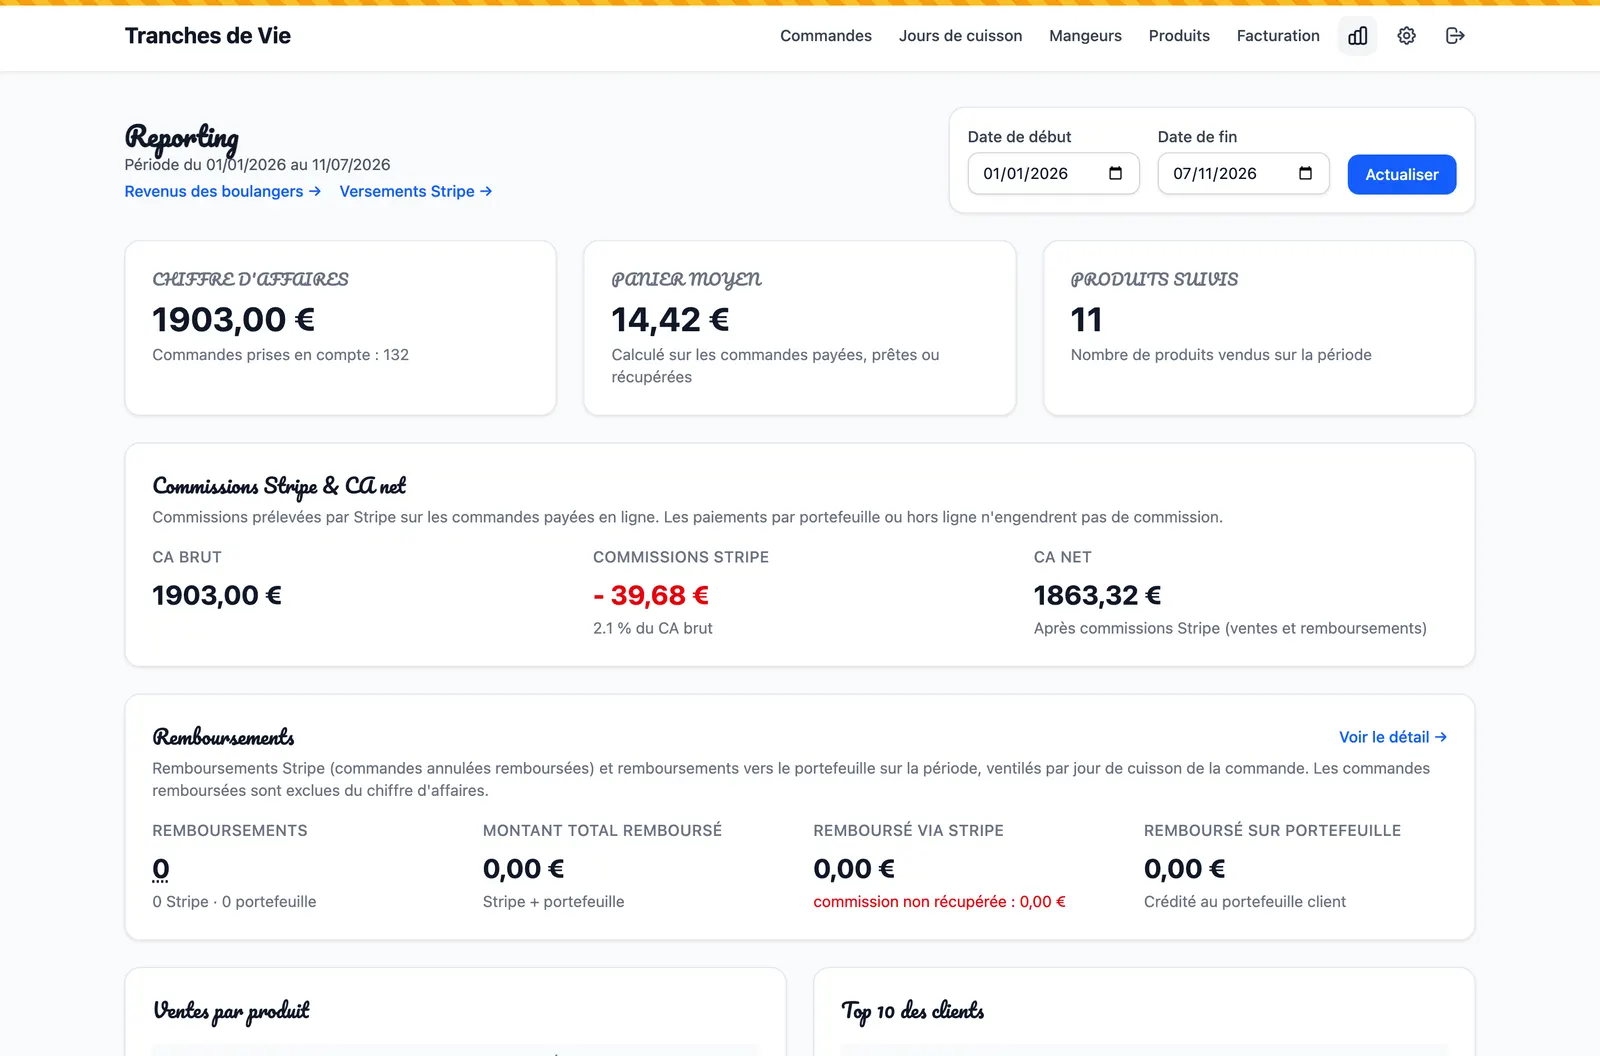Click 'Crédité au portefeuille client' text
Viewport: 1600px width, 1056px height.
[x=1245, y=902]
